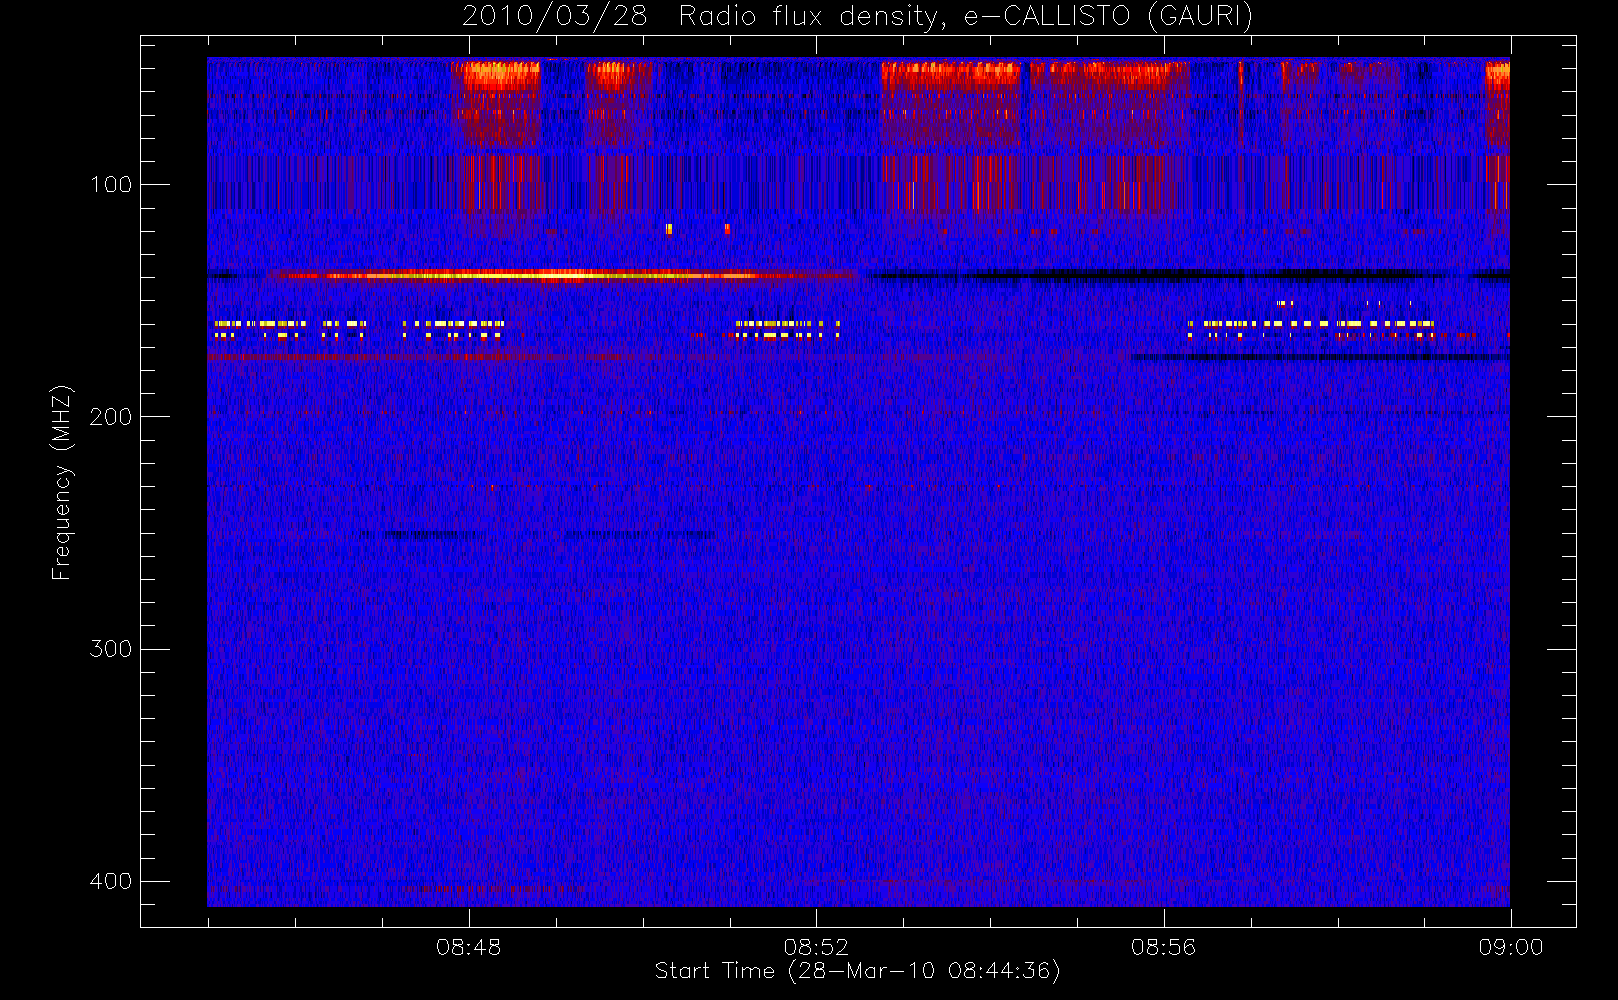1618x1000 pixels.
Task: Click the 300 frequency tick label
Action: pyautogui.click(x=110, y=648)
